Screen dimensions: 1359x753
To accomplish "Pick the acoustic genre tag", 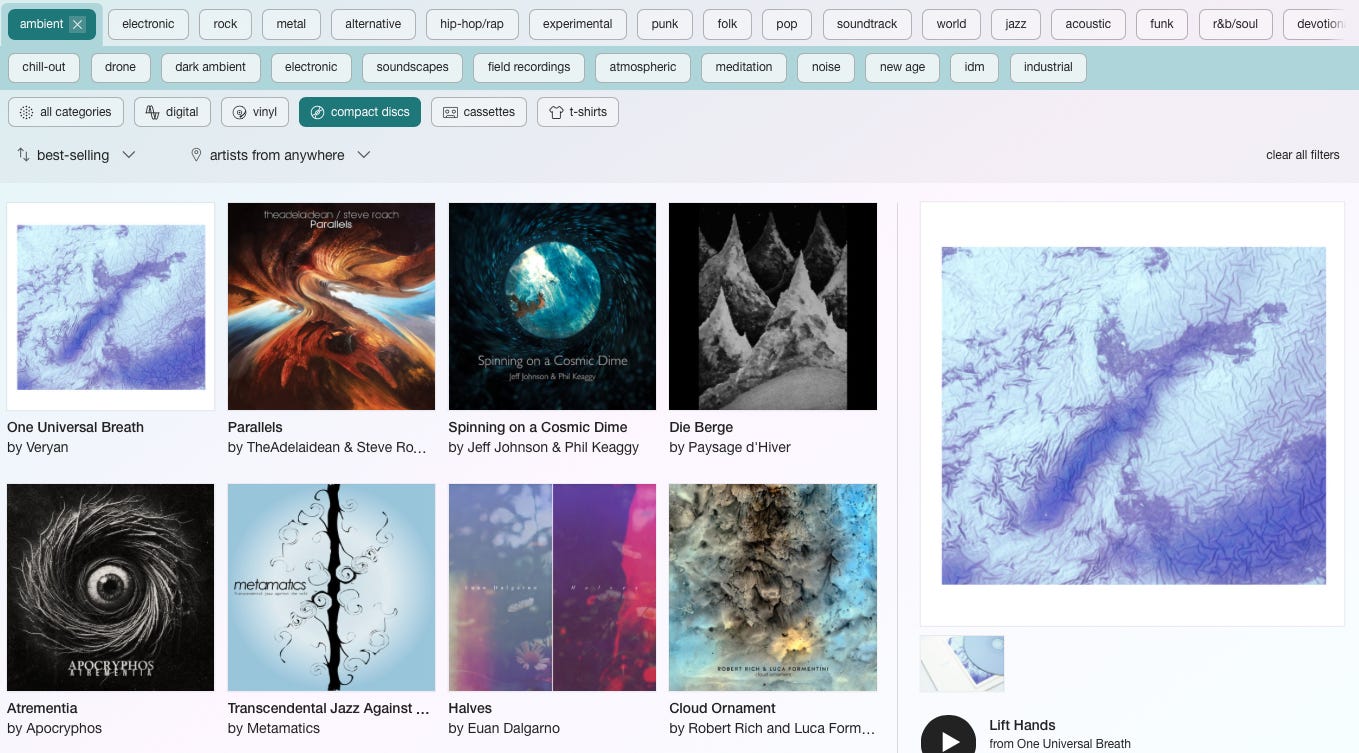I will tap(1088, 24).
